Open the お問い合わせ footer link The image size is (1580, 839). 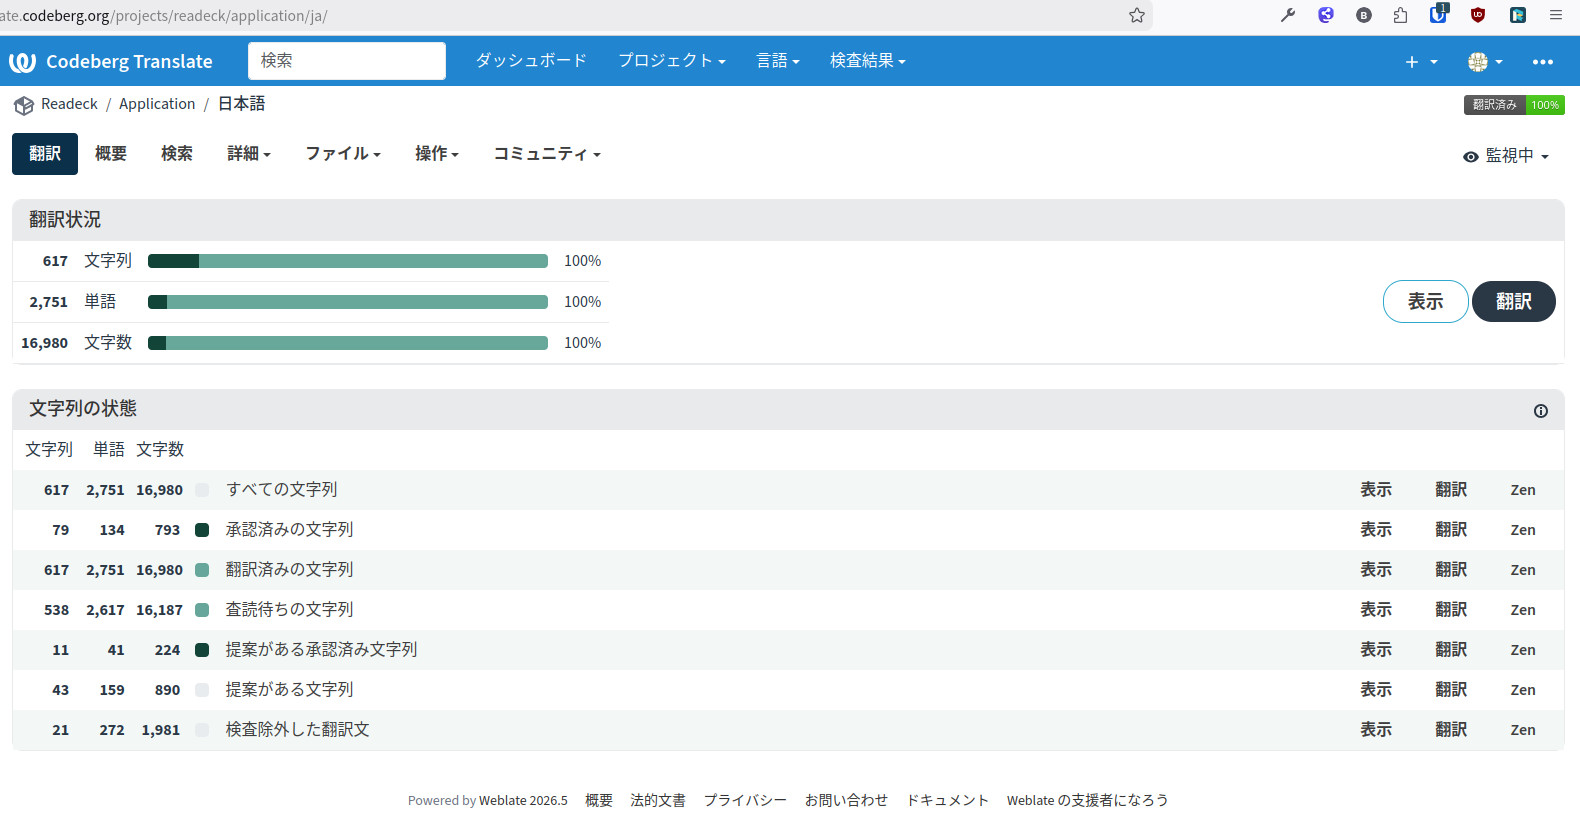pos(846,801)
